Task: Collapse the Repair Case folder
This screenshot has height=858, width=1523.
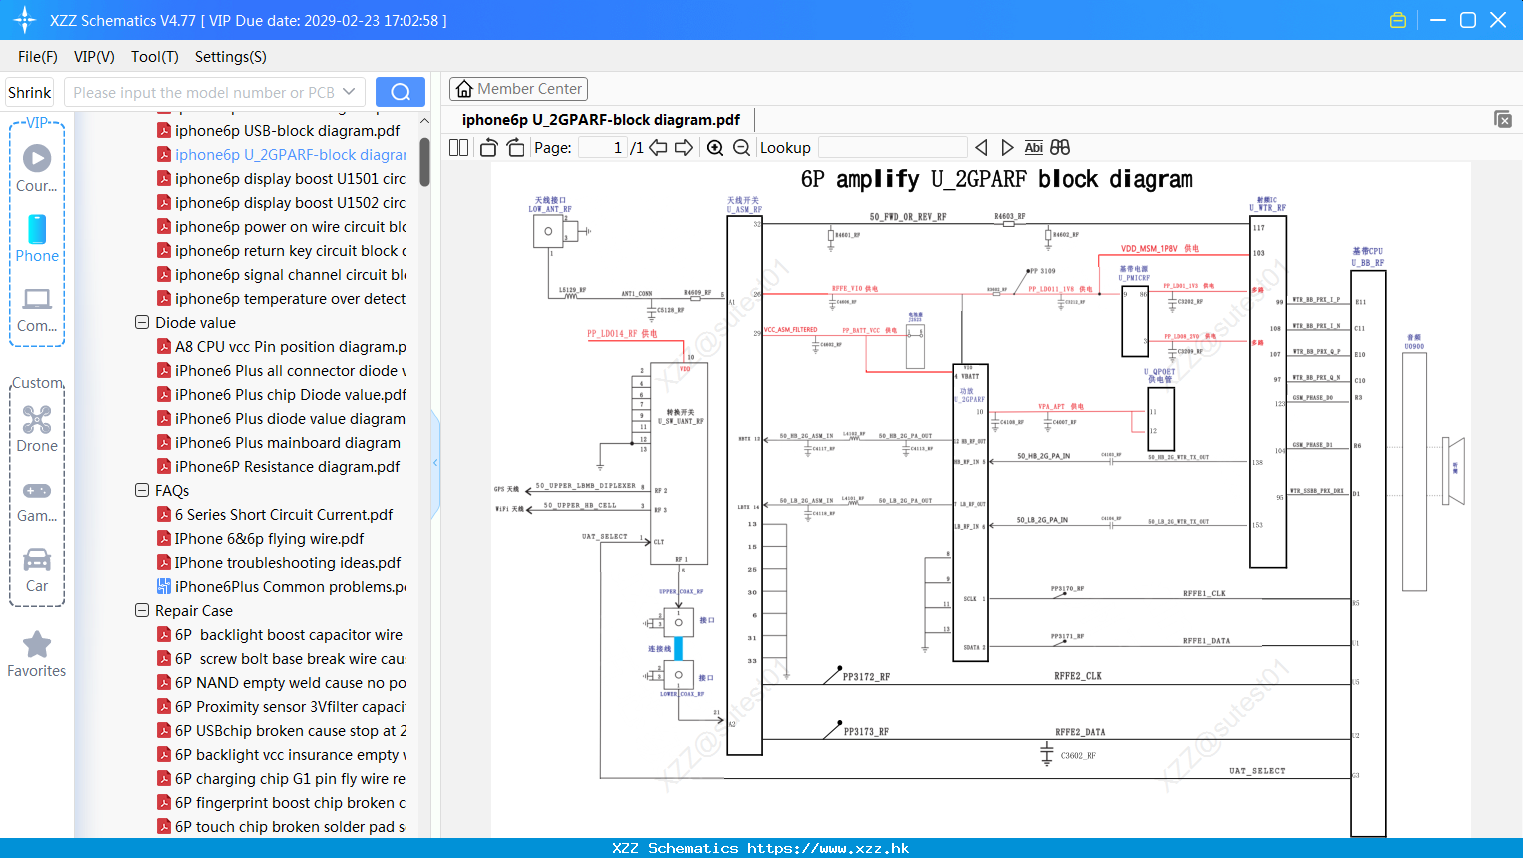Action: pyautogui.click(x=142, y=610)
